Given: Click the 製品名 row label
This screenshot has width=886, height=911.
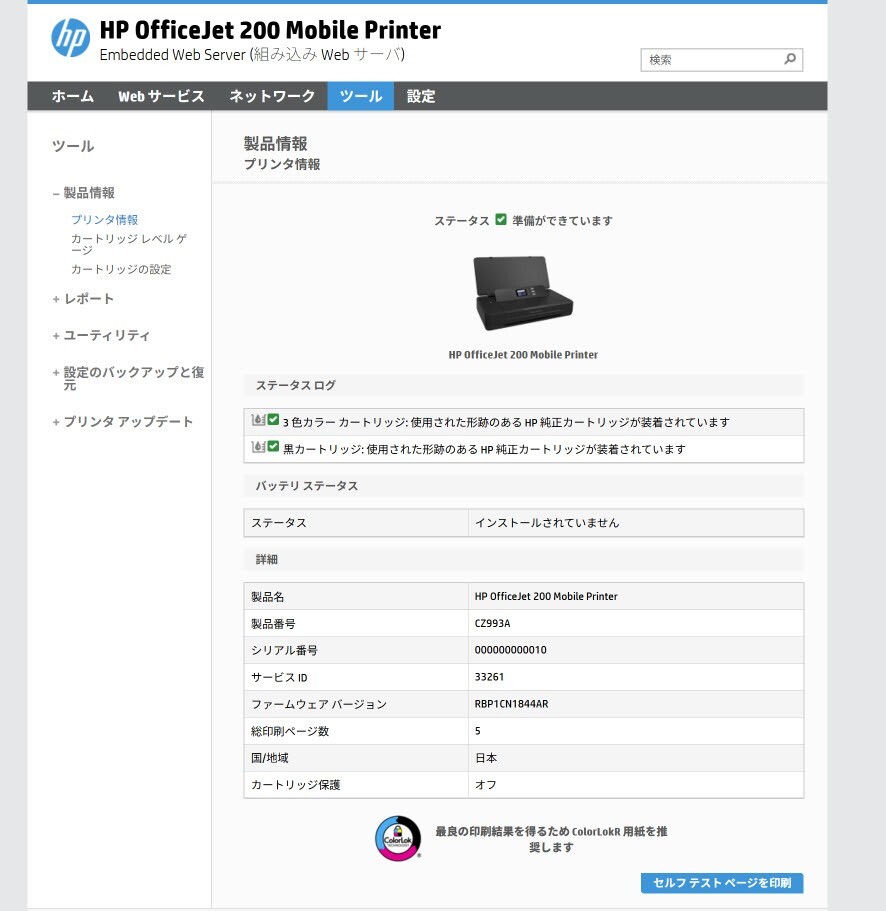Looking at the screenshot, I should pyautogui.click(x=267, y=597).
